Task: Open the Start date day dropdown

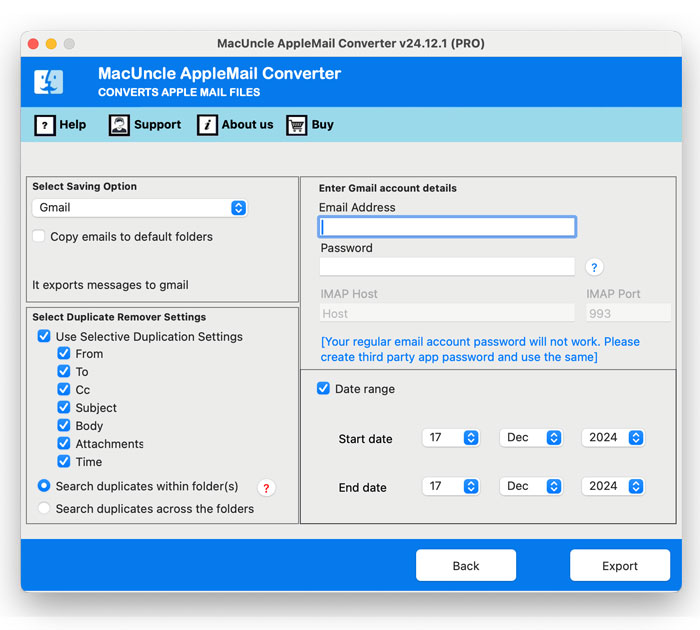Action: pyautogui.click(x=450, y=438)
